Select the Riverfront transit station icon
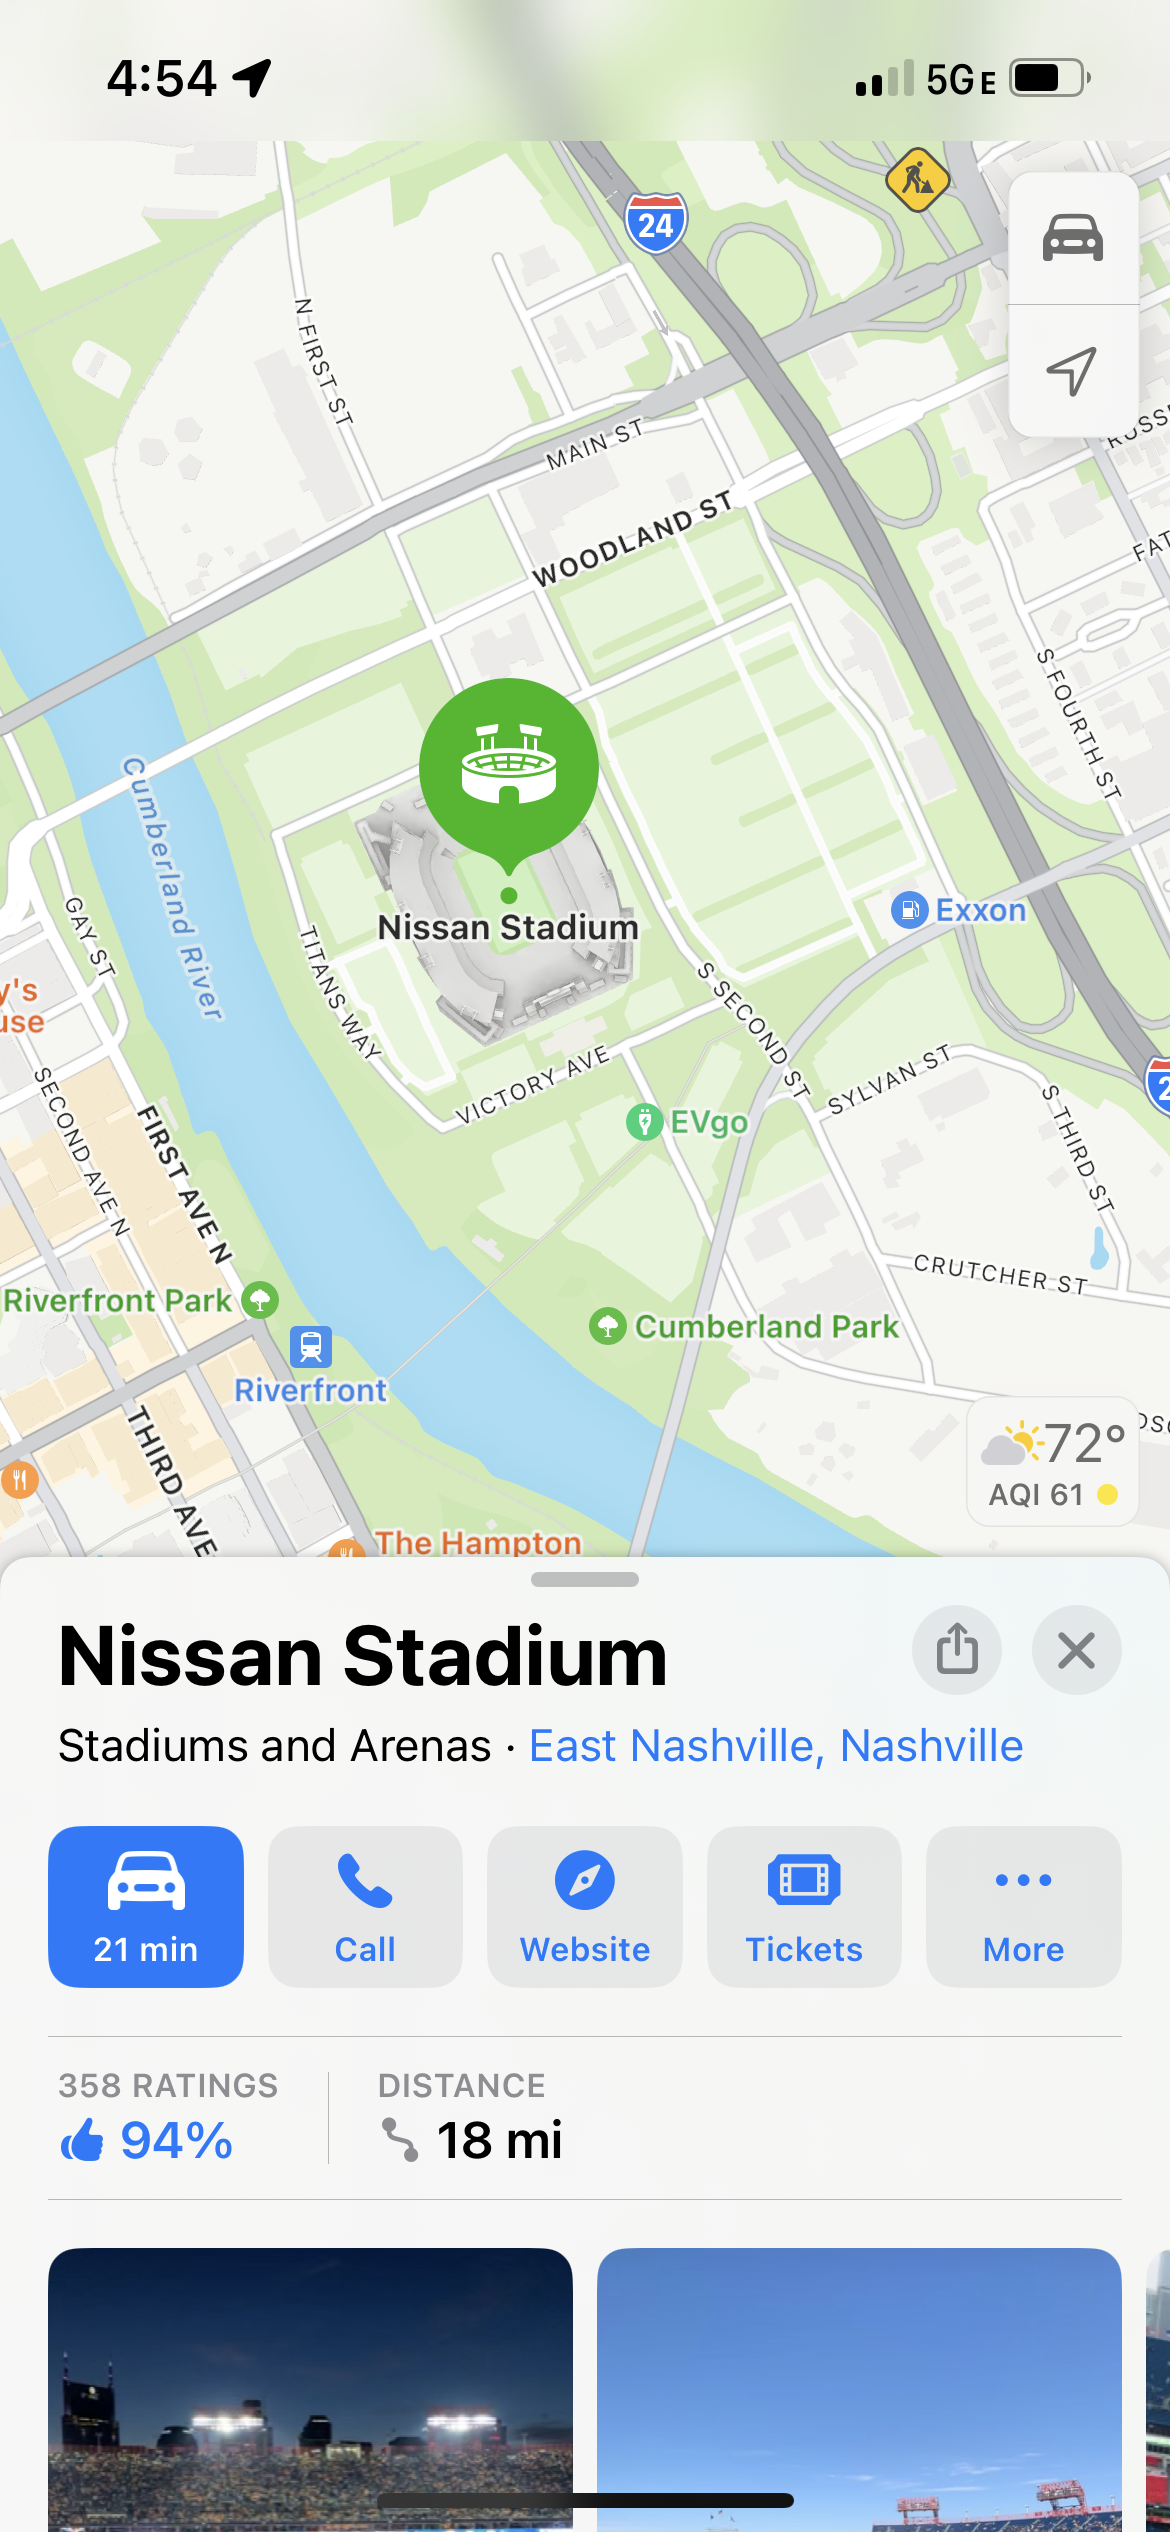Screen dimensions: 1170x2532 311,1346
